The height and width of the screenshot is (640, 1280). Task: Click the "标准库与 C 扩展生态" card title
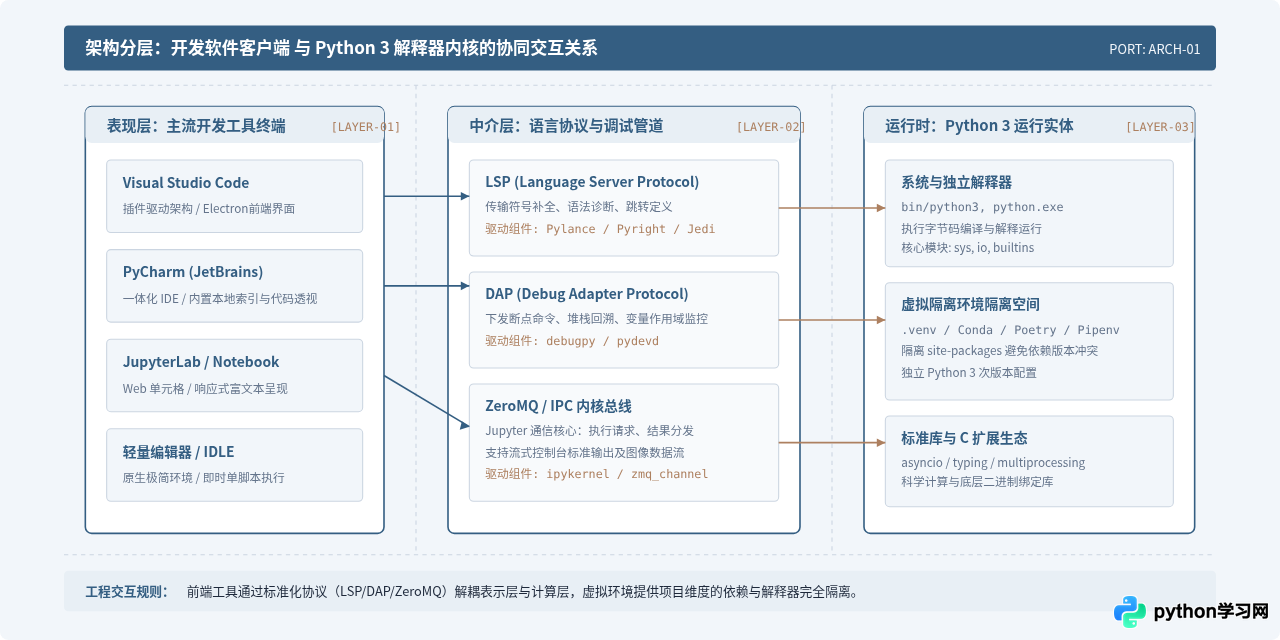[x=964, y=438]
